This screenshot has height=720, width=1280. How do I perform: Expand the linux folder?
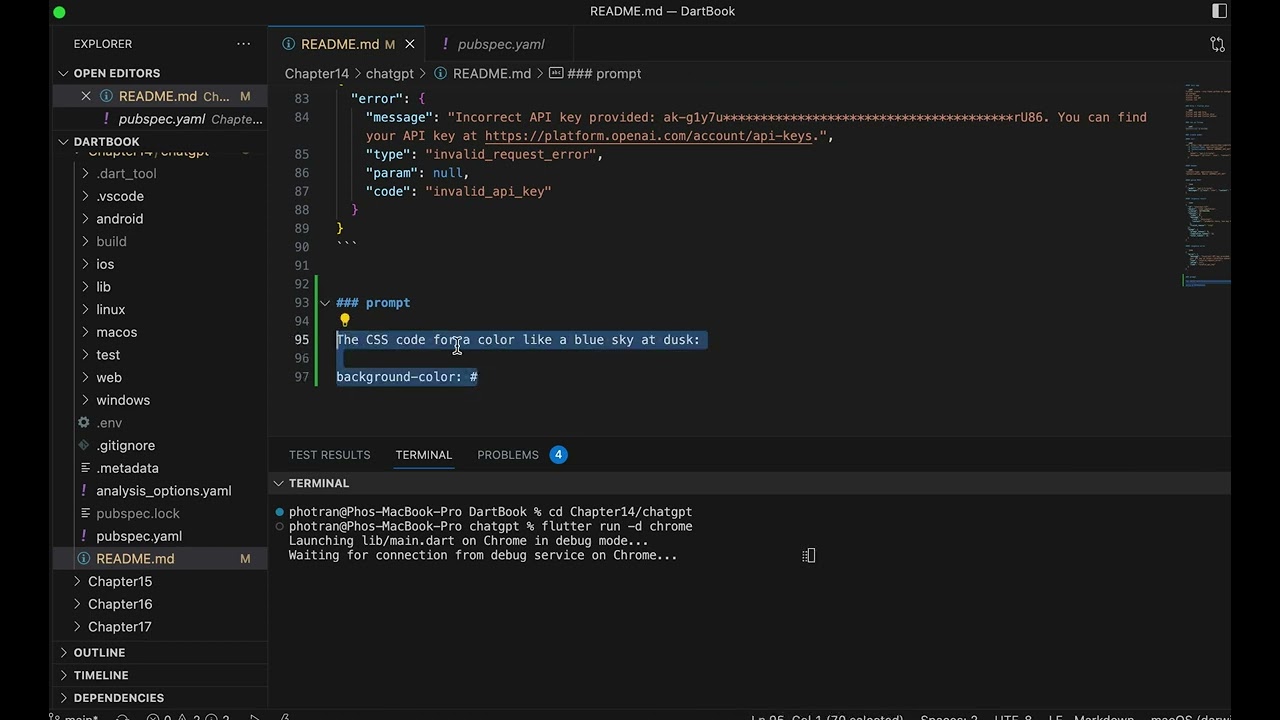[85, 310]
